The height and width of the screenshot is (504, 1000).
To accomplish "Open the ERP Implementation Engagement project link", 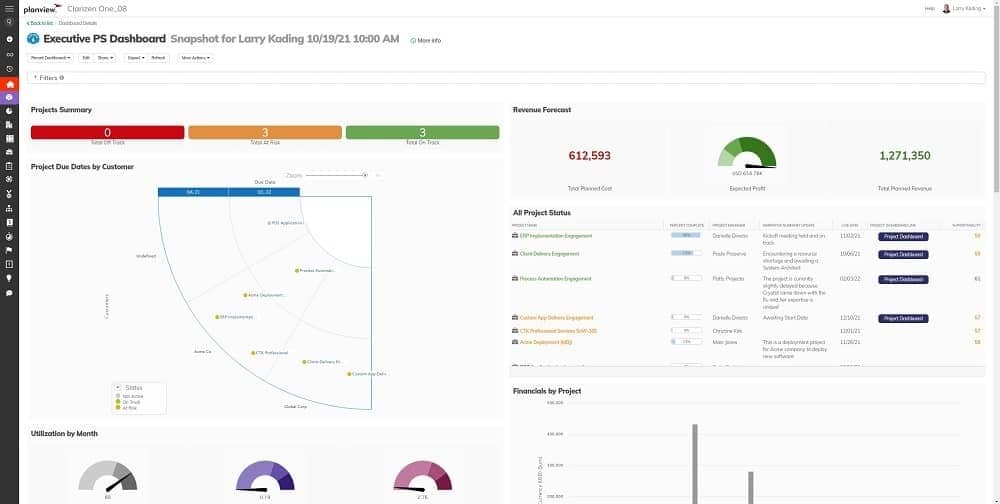I will pyautogui.click(x=555, y=236).
